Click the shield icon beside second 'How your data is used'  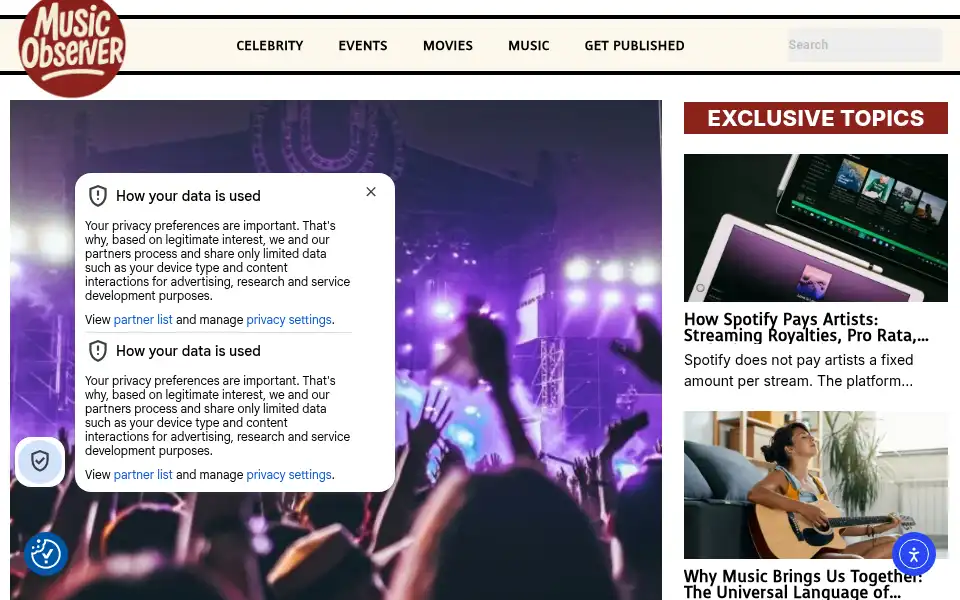point(98,351)
